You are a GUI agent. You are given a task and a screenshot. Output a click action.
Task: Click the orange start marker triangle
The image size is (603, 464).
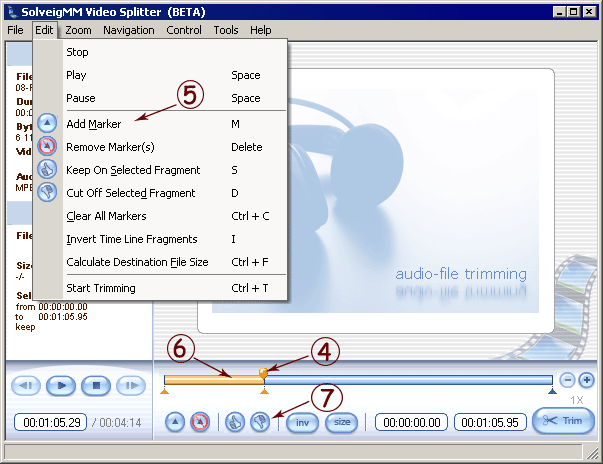pos(165,391)
